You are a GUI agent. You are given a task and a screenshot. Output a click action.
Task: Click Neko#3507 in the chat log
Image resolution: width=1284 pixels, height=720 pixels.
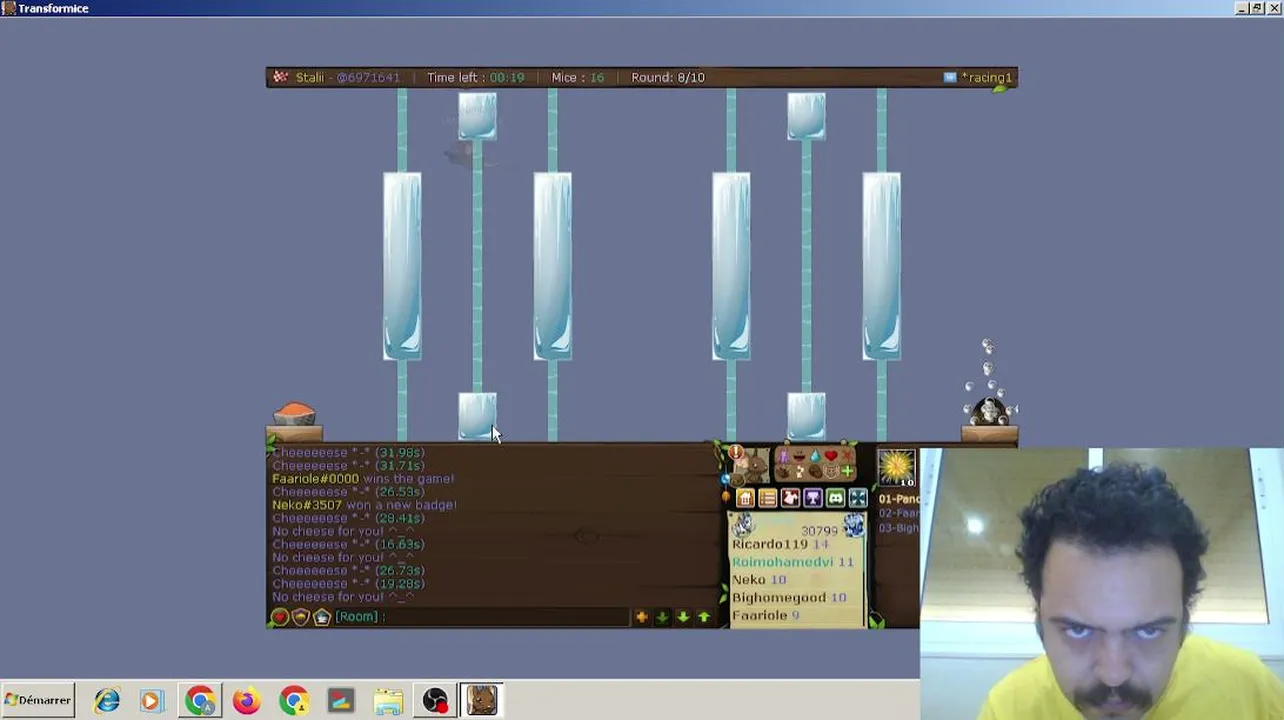point(307,505)
